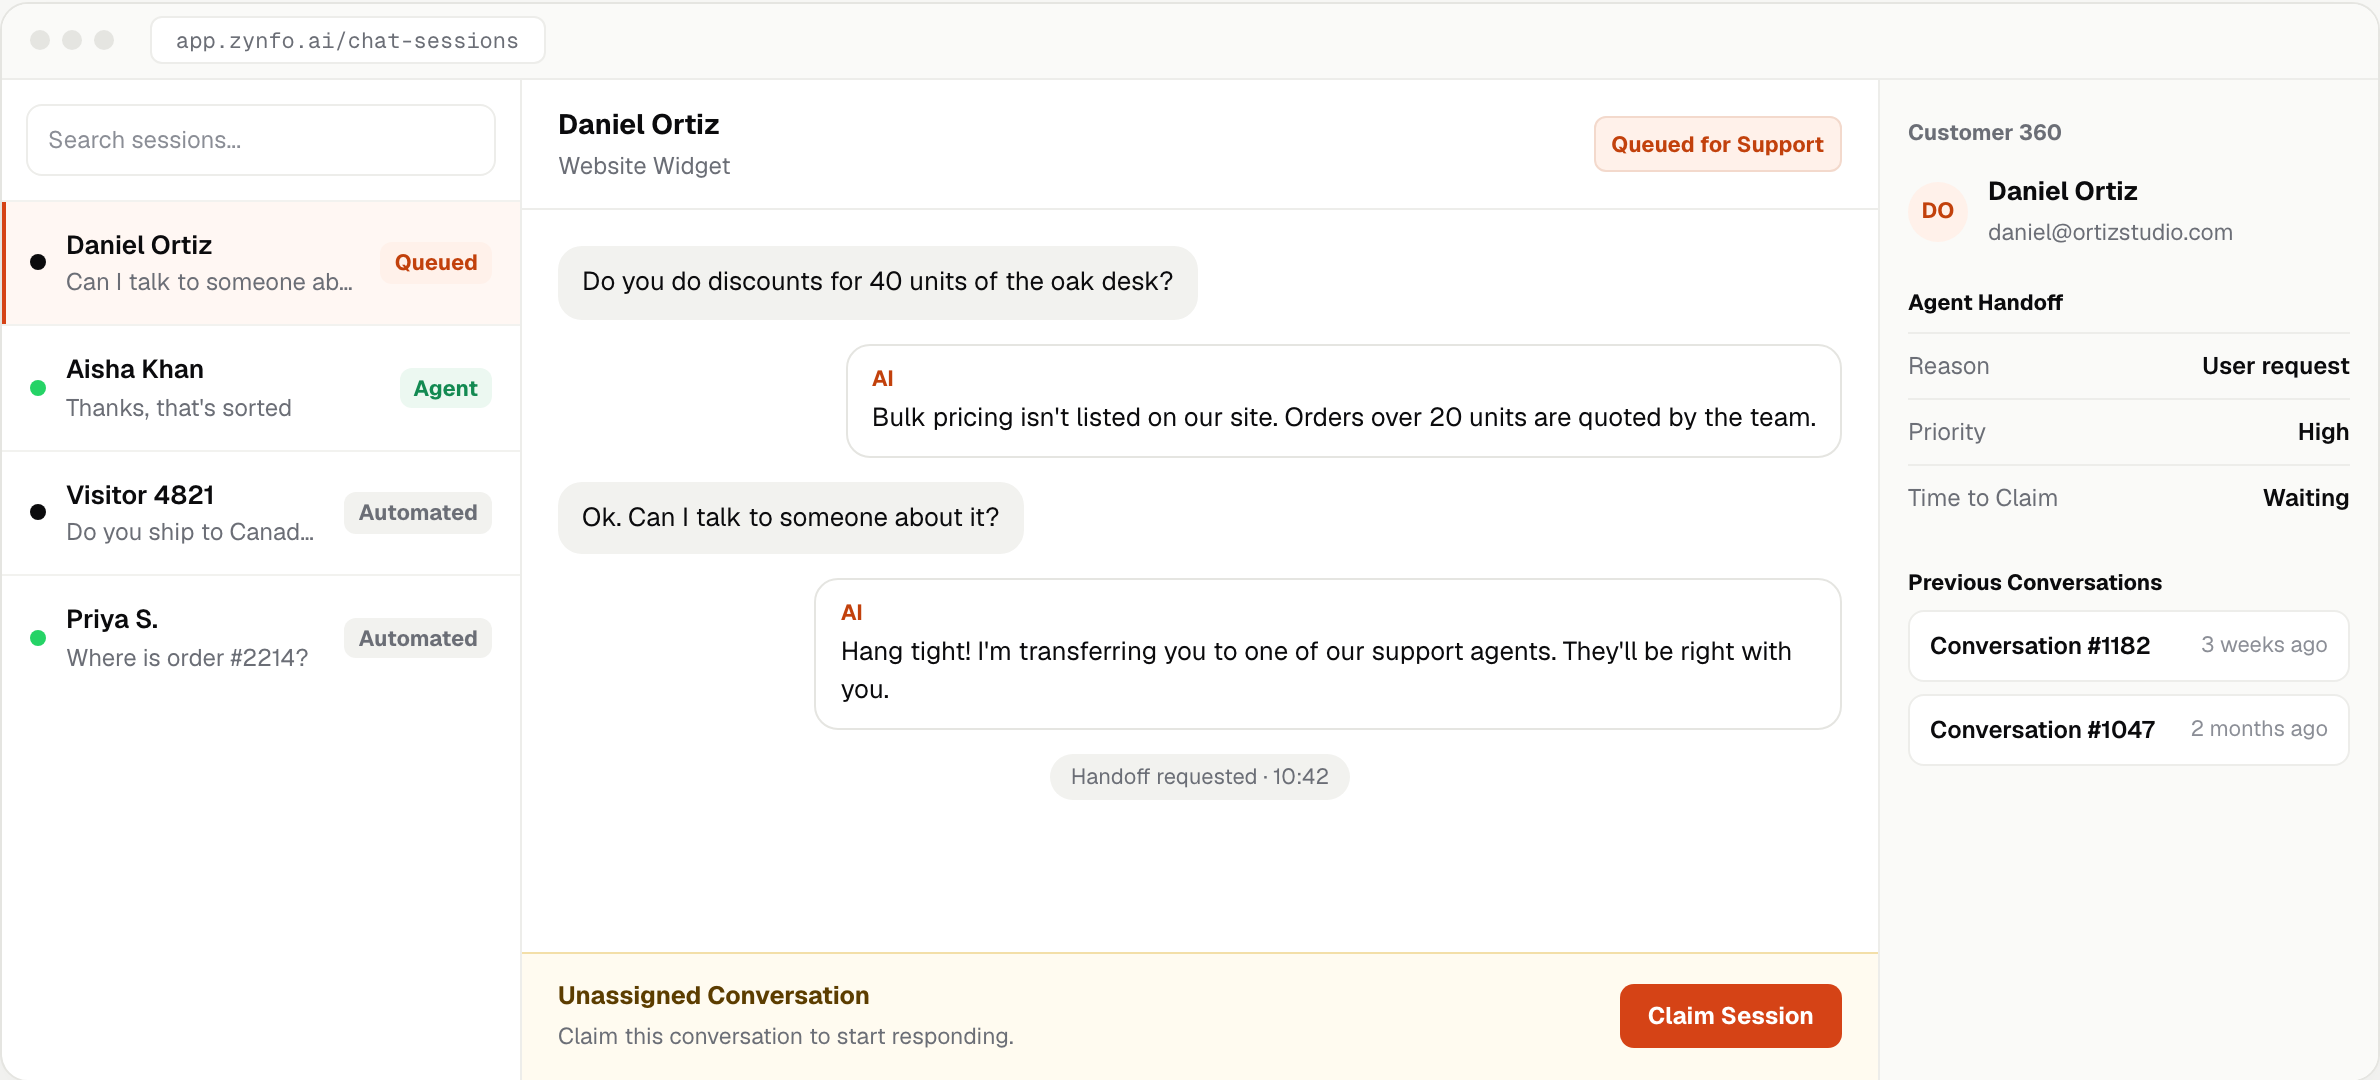Click the 'Waiting' time to claim value

click(x=2306, y=498)
